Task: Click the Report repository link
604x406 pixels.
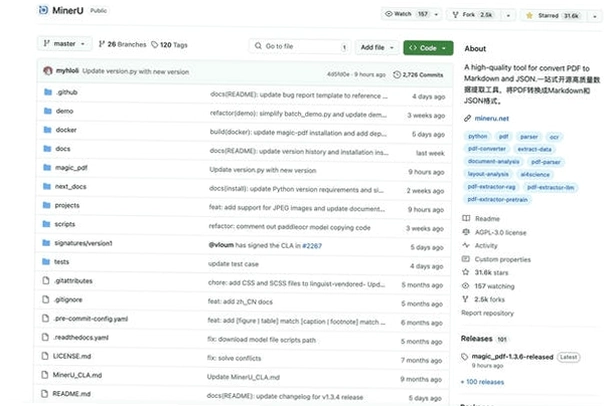Action: [x=487, y=313]
